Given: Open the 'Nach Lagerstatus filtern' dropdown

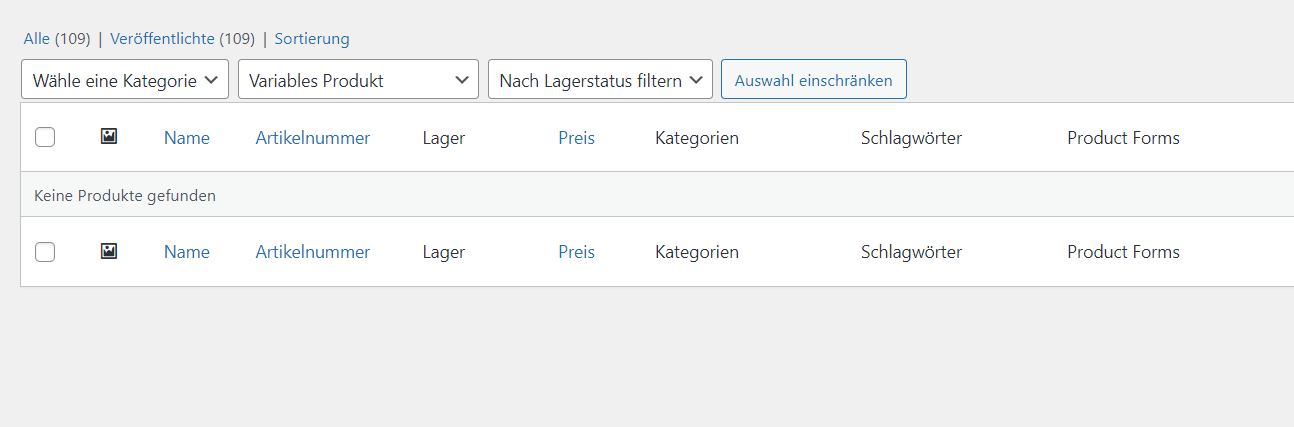Looking at the screenshot, I should coord(600,80).
